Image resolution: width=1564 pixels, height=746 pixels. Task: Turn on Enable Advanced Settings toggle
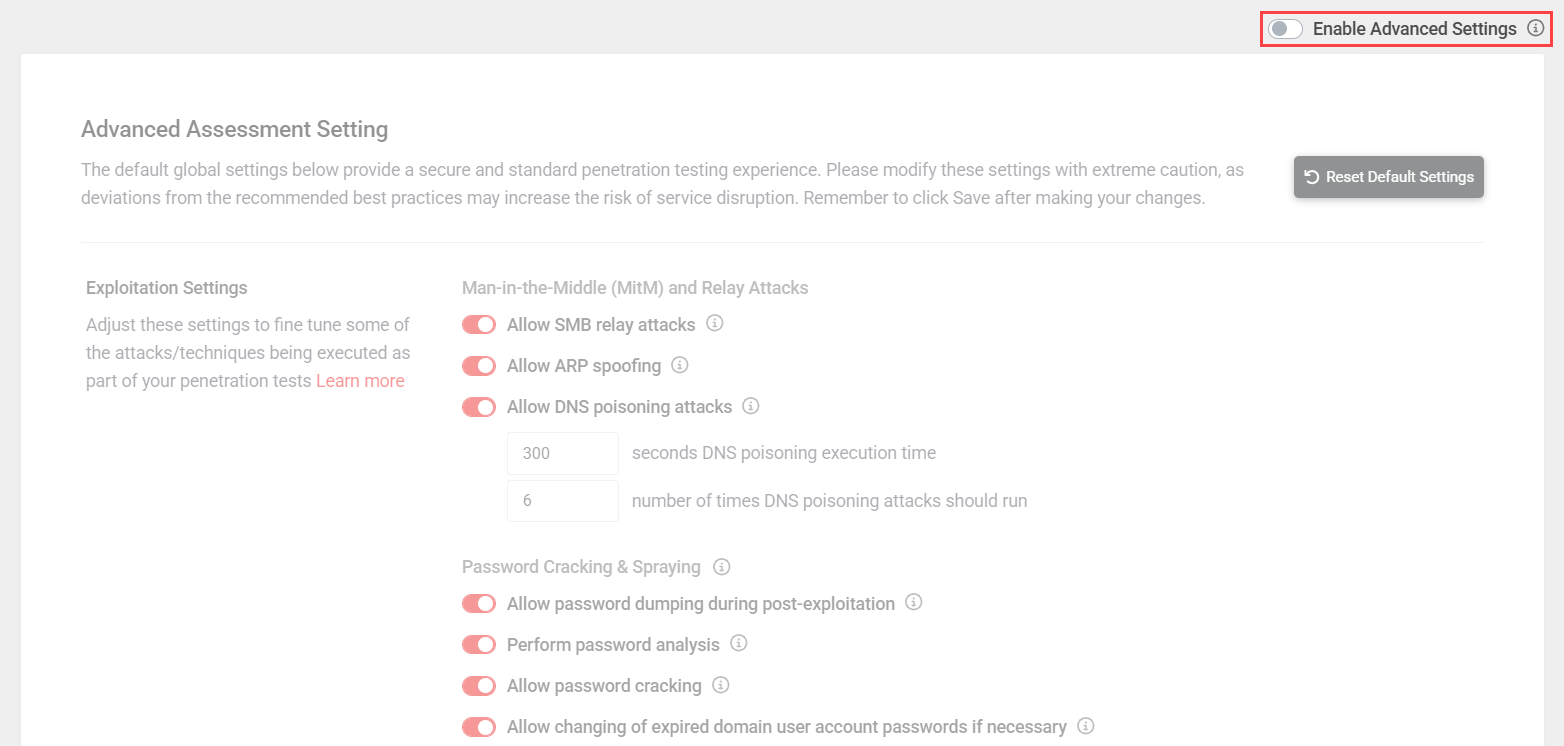pos(1285,29)
